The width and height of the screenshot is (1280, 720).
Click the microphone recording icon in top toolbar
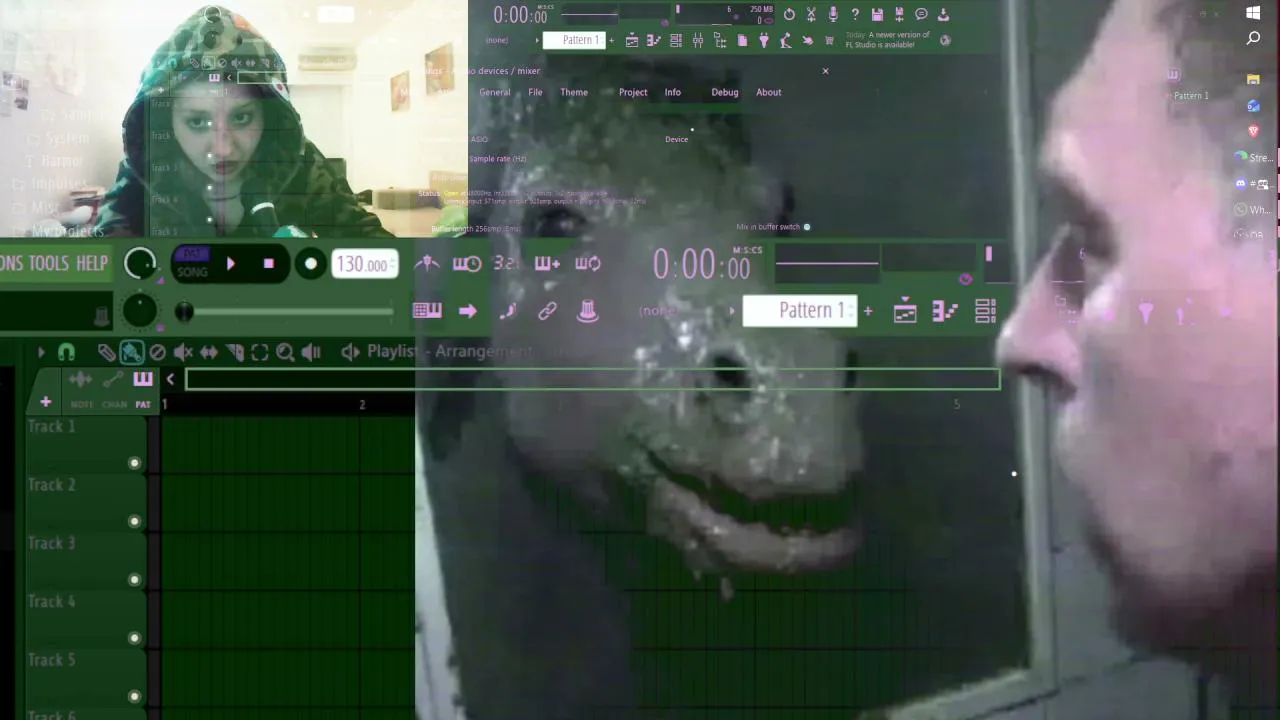click(833, 14)
